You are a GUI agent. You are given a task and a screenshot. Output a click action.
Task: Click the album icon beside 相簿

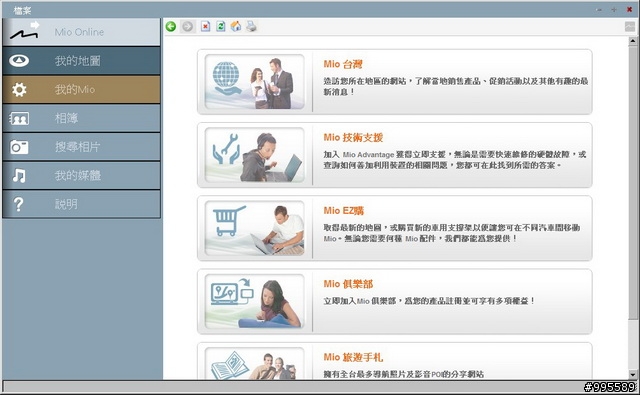click(x=19, y=118)
